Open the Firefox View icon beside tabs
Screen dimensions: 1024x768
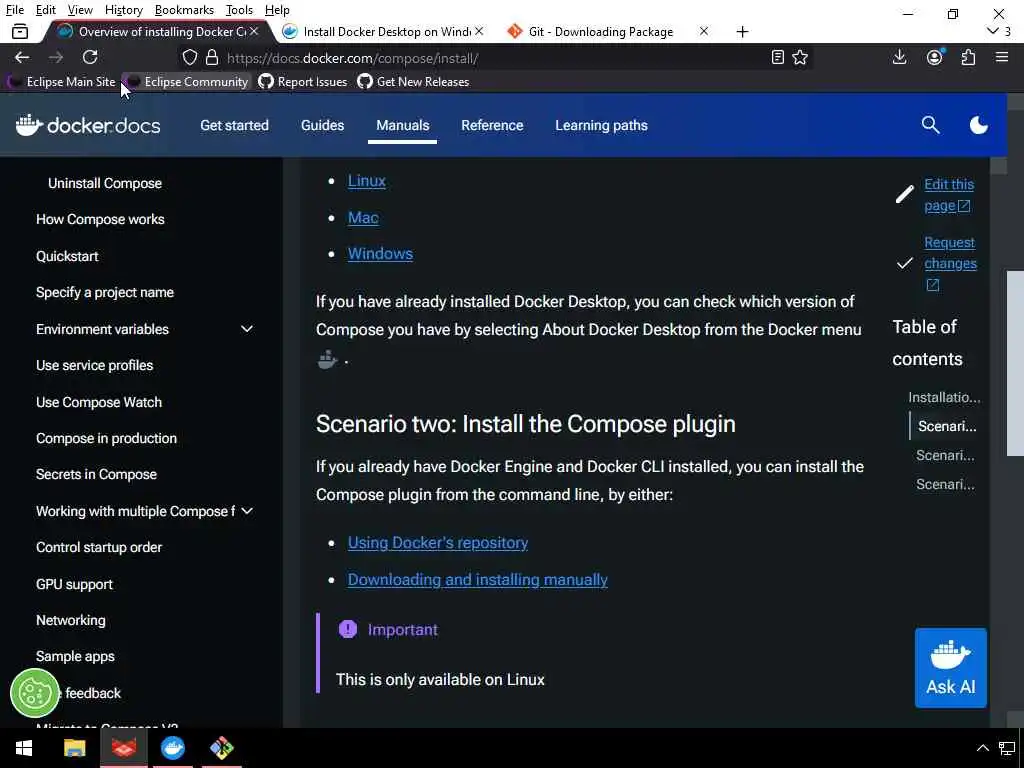tap(20, 31)
